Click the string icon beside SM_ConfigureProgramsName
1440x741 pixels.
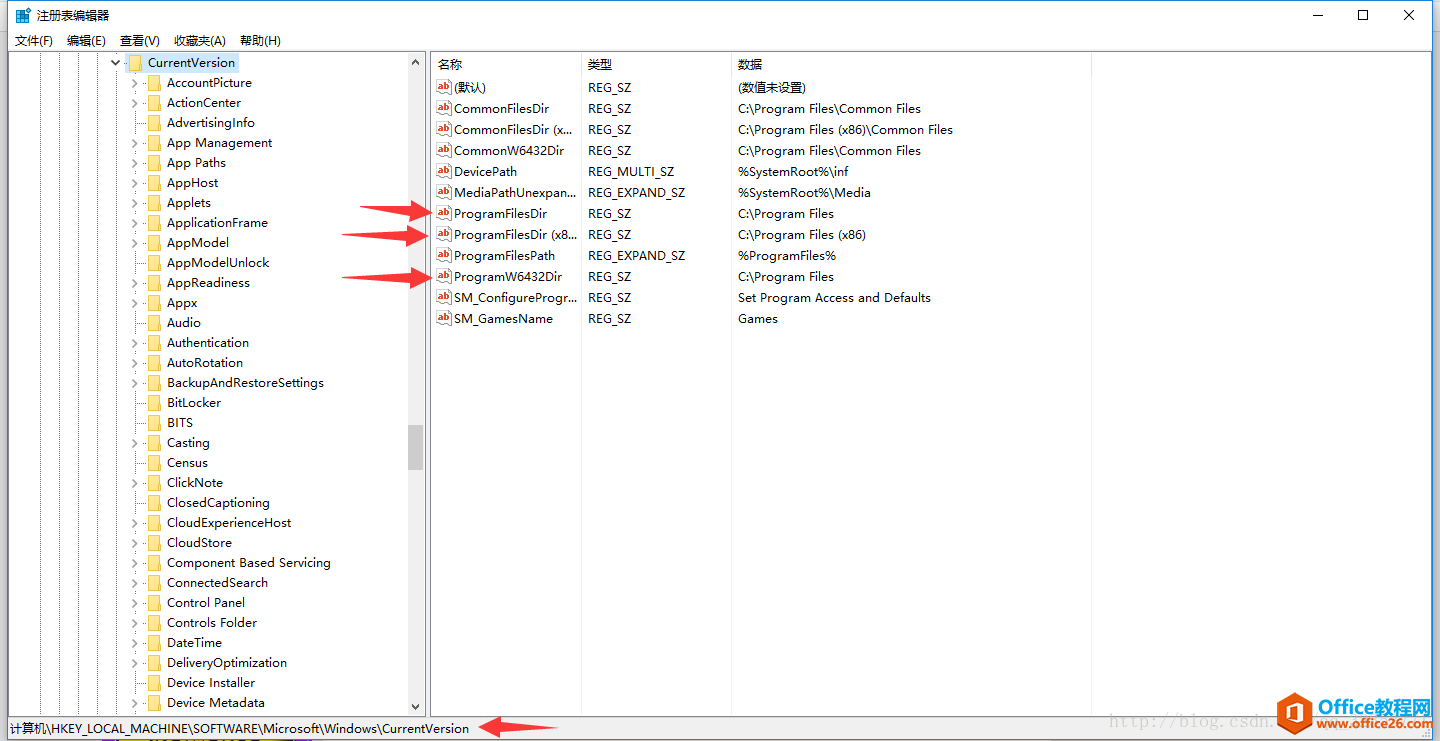[x=444, y=297]
